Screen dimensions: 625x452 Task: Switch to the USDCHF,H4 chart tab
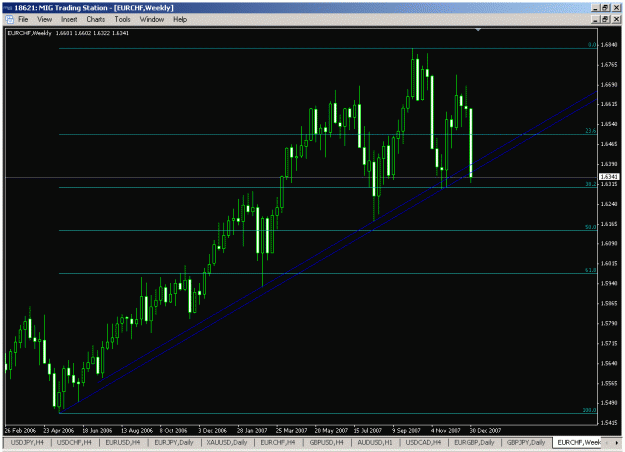[74, 442]
